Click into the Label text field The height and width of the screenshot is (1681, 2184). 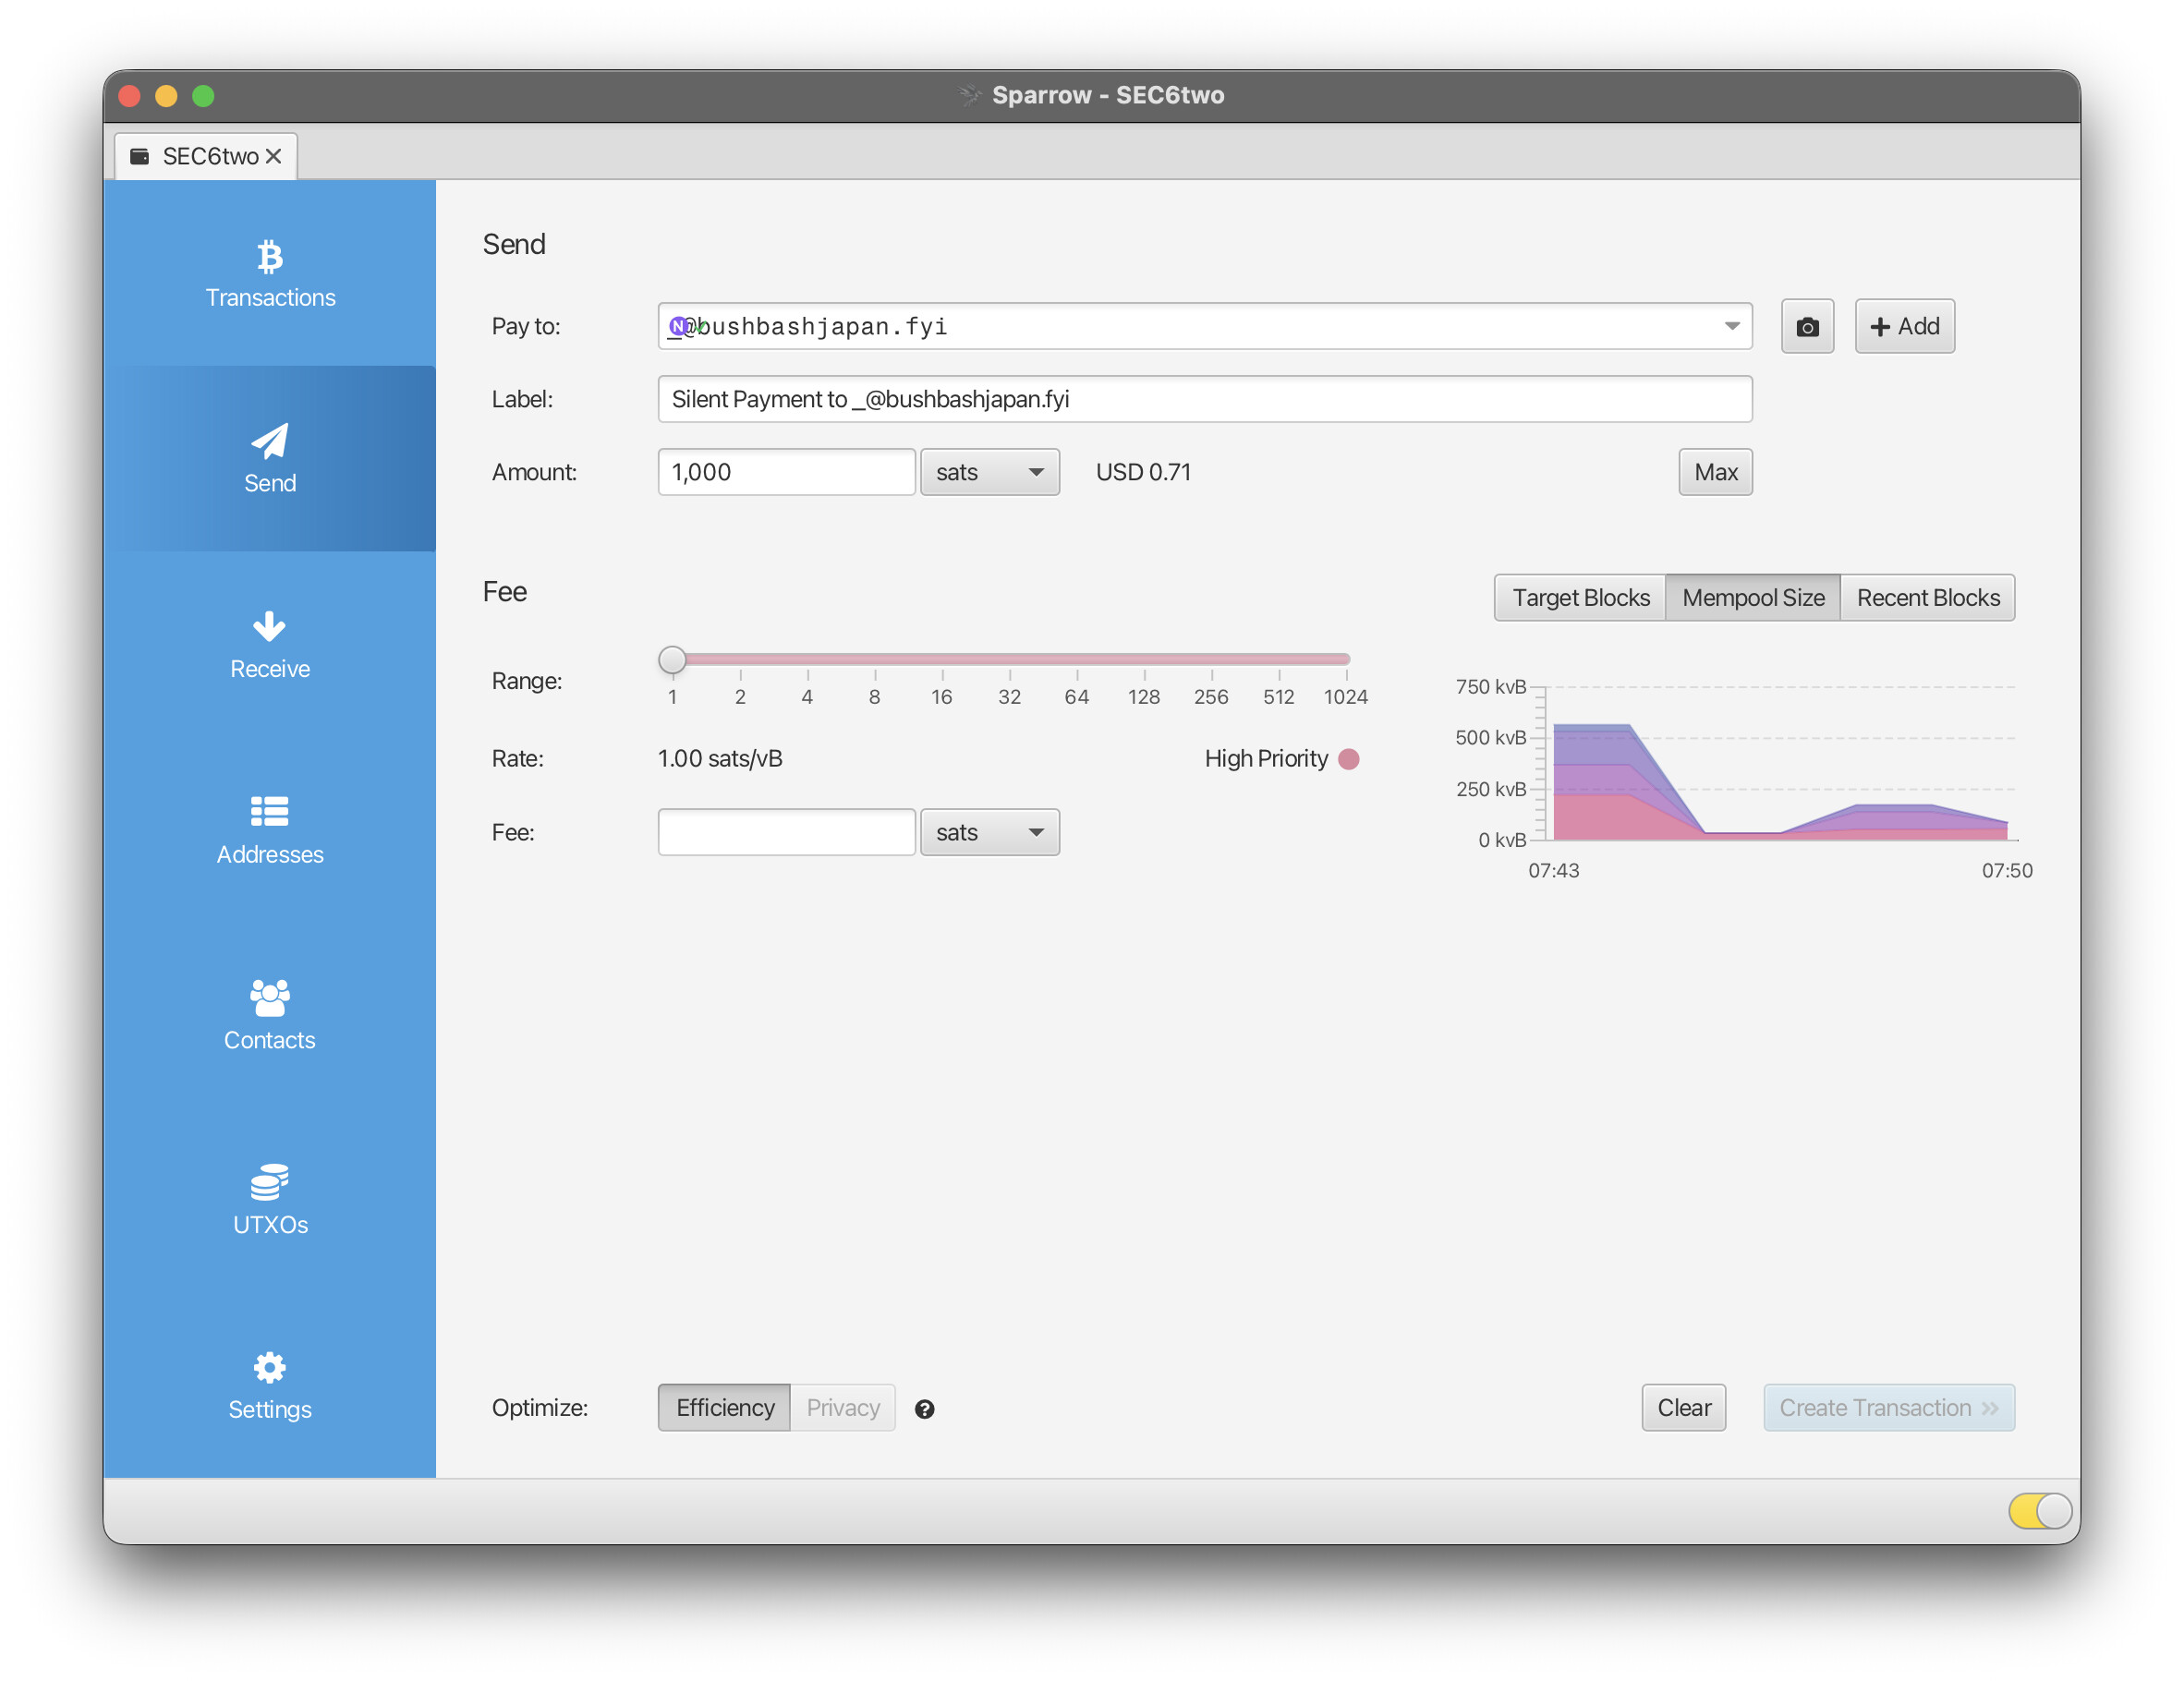pos(1204,400)
